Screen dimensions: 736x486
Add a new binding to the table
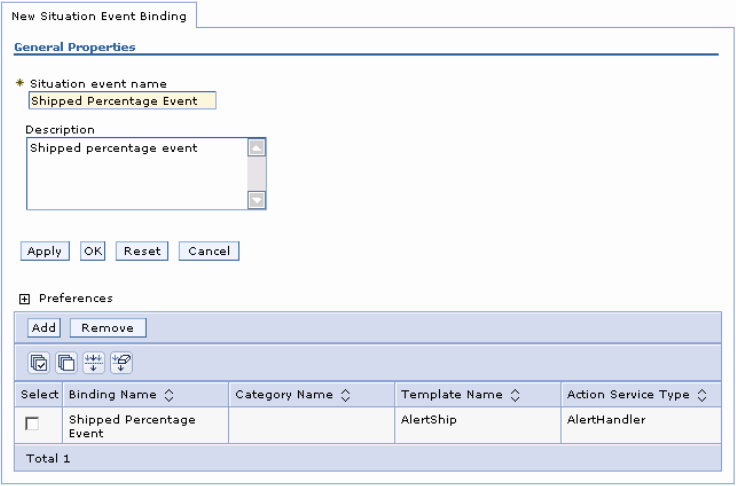(x=44, y=328)
